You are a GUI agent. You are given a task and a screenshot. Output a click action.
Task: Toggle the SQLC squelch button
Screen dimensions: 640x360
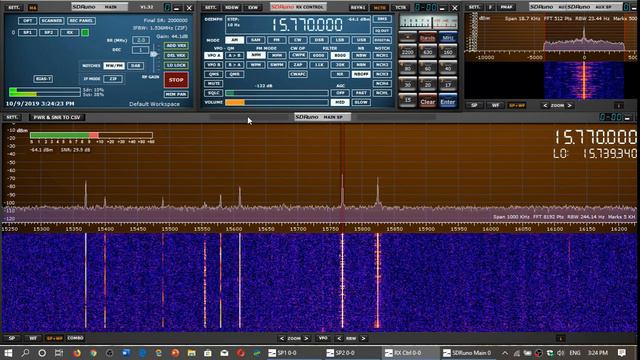click(213, 93)
